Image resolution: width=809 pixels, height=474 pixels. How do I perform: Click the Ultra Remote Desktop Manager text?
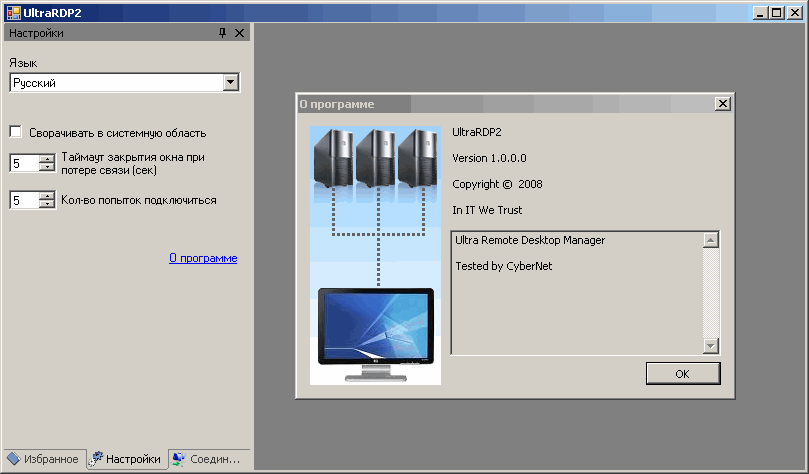(x=530, y=240)
